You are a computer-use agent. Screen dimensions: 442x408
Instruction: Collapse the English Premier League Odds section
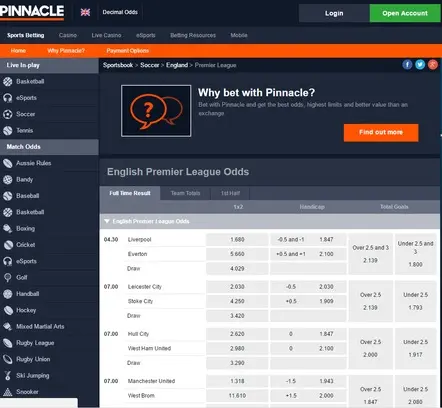coord(107,221)
